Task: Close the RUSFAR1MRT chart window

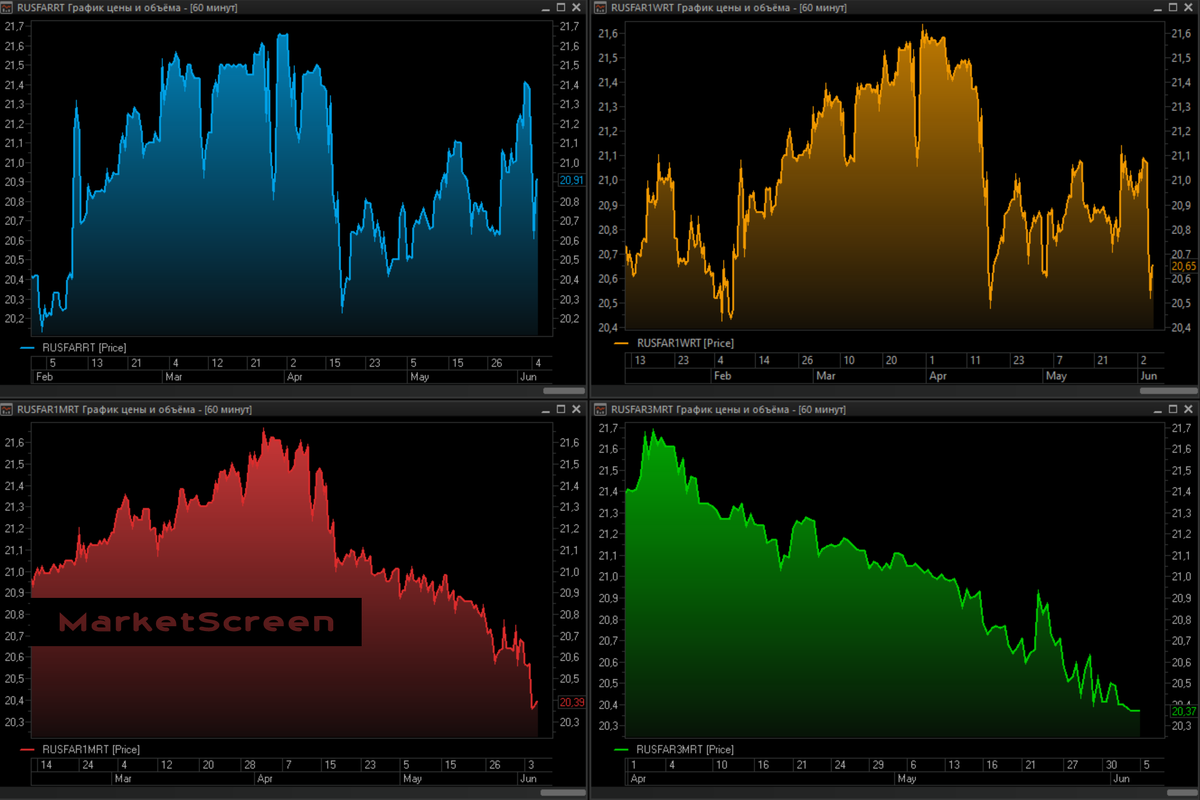Action: pyautogui.click(x=576, y=409)
